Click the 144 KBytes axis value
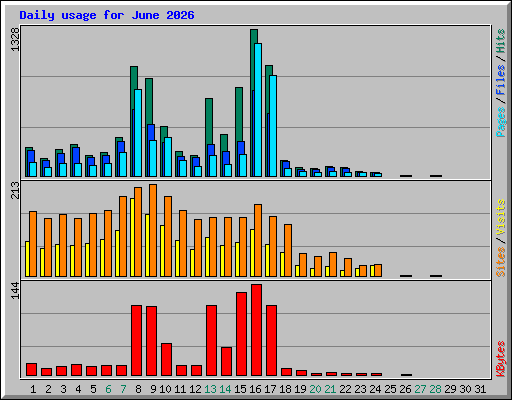Image resolution: width=512 pixels, height=400 pixels. click(15, 291)
